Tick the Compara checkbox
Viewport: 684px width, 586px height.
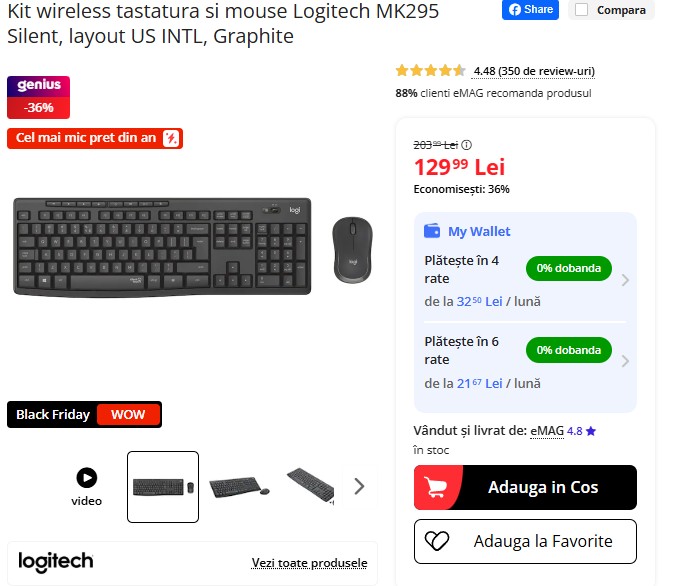click(x=581, y=10)
